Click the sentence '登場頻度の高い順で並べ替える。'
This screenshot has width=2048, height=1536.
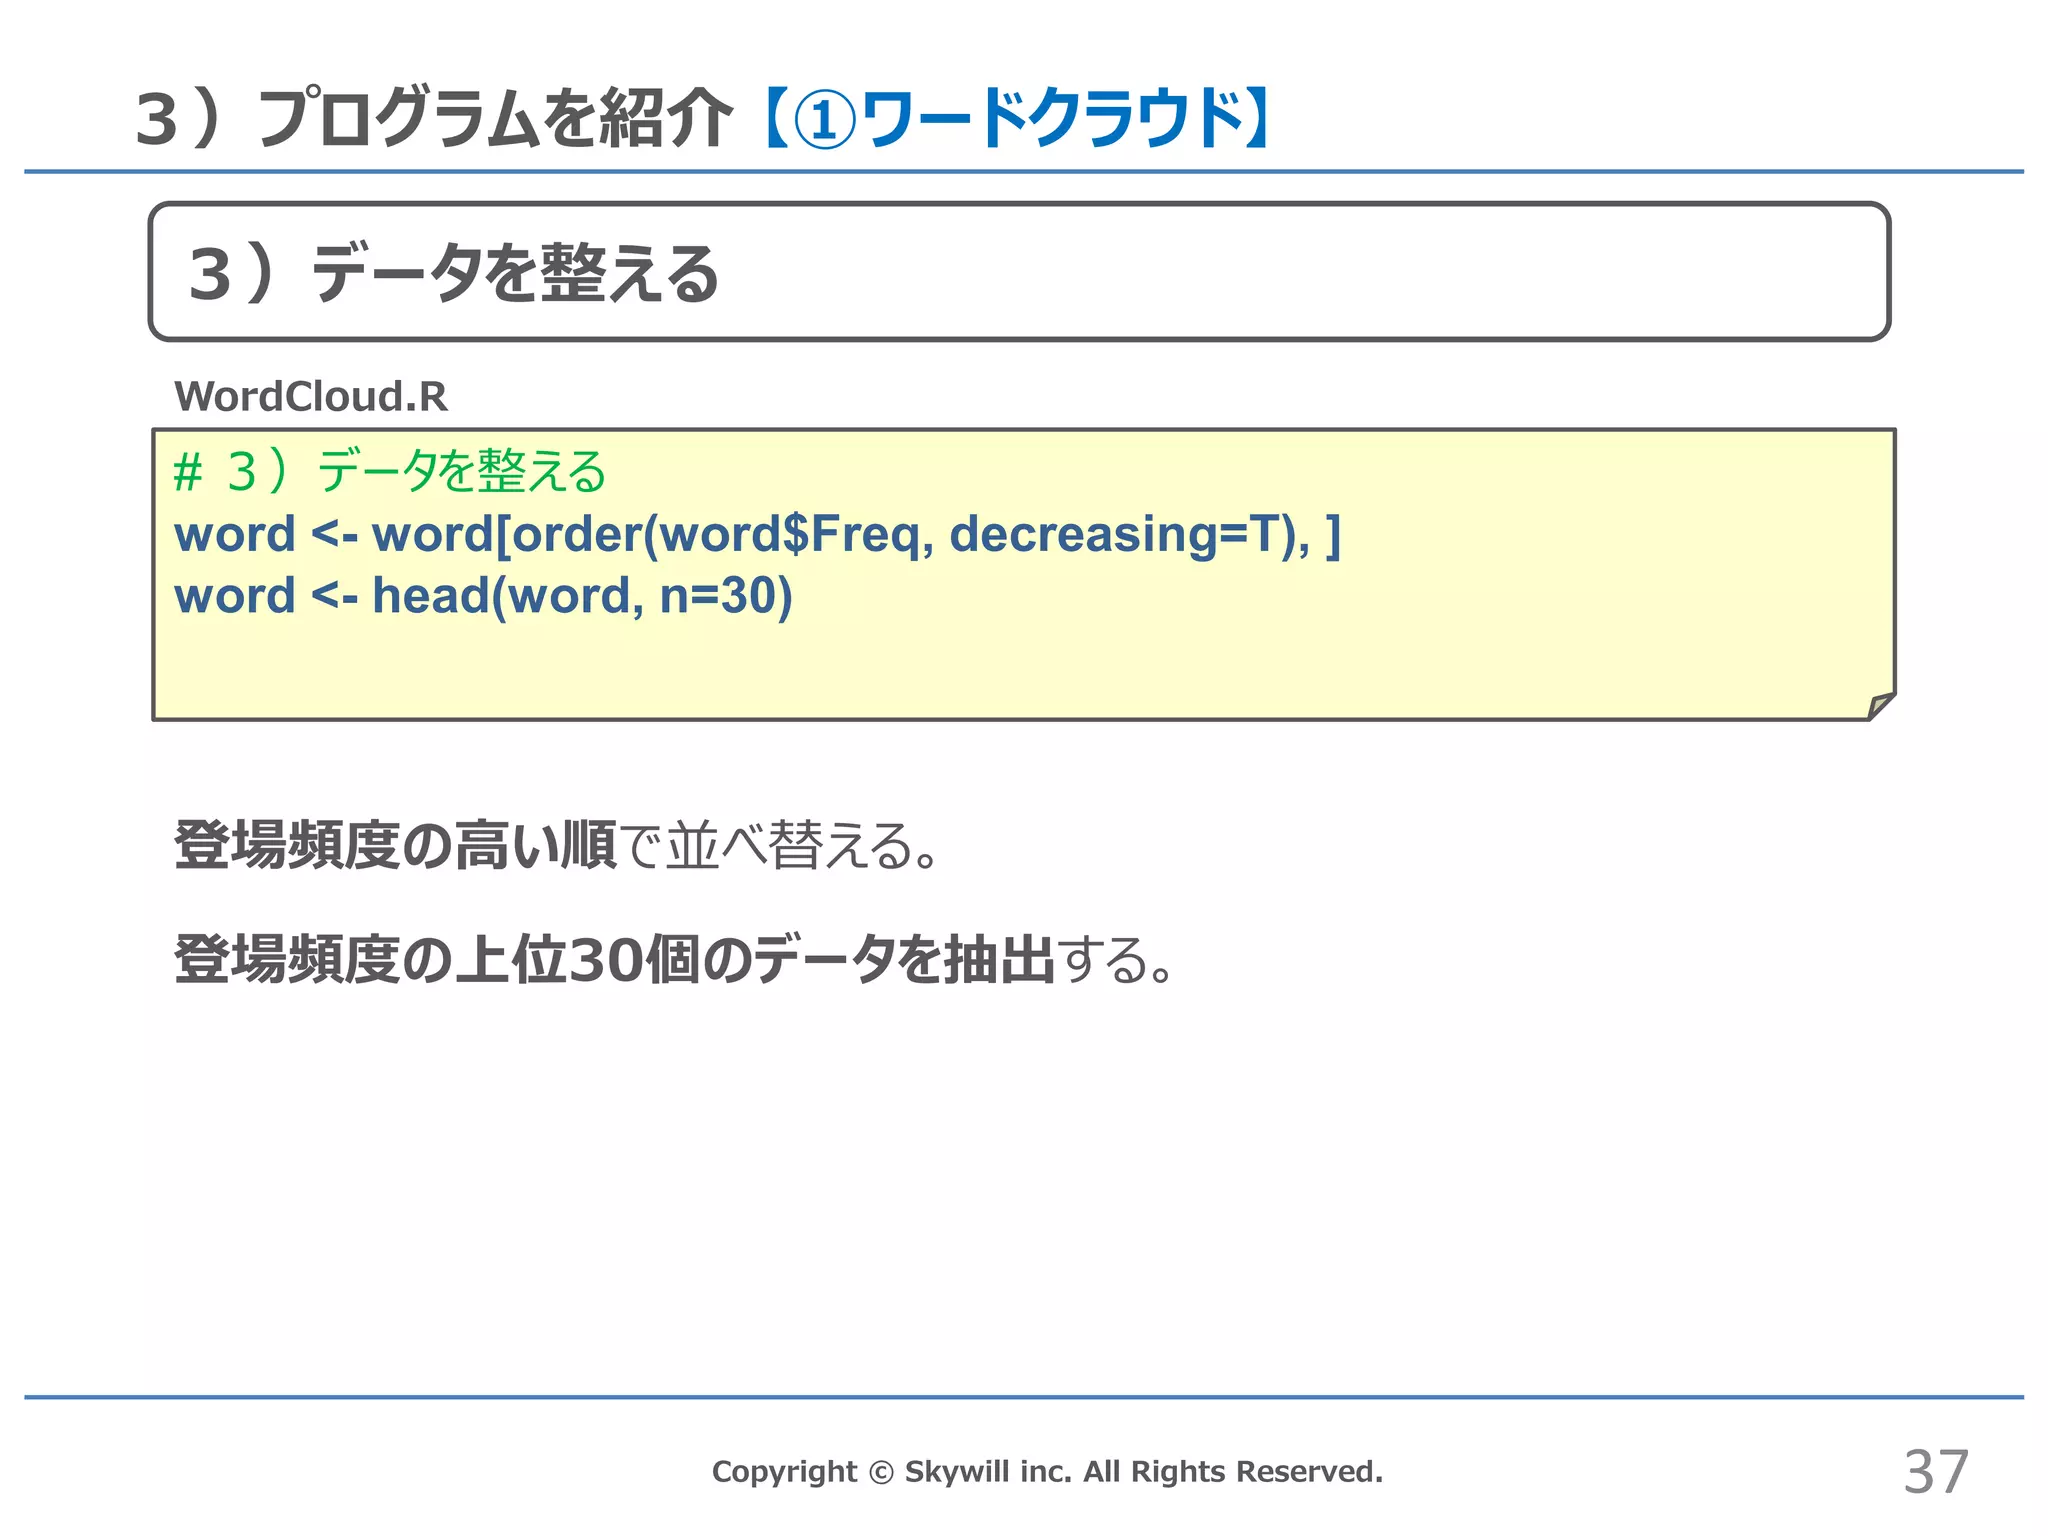558,846
